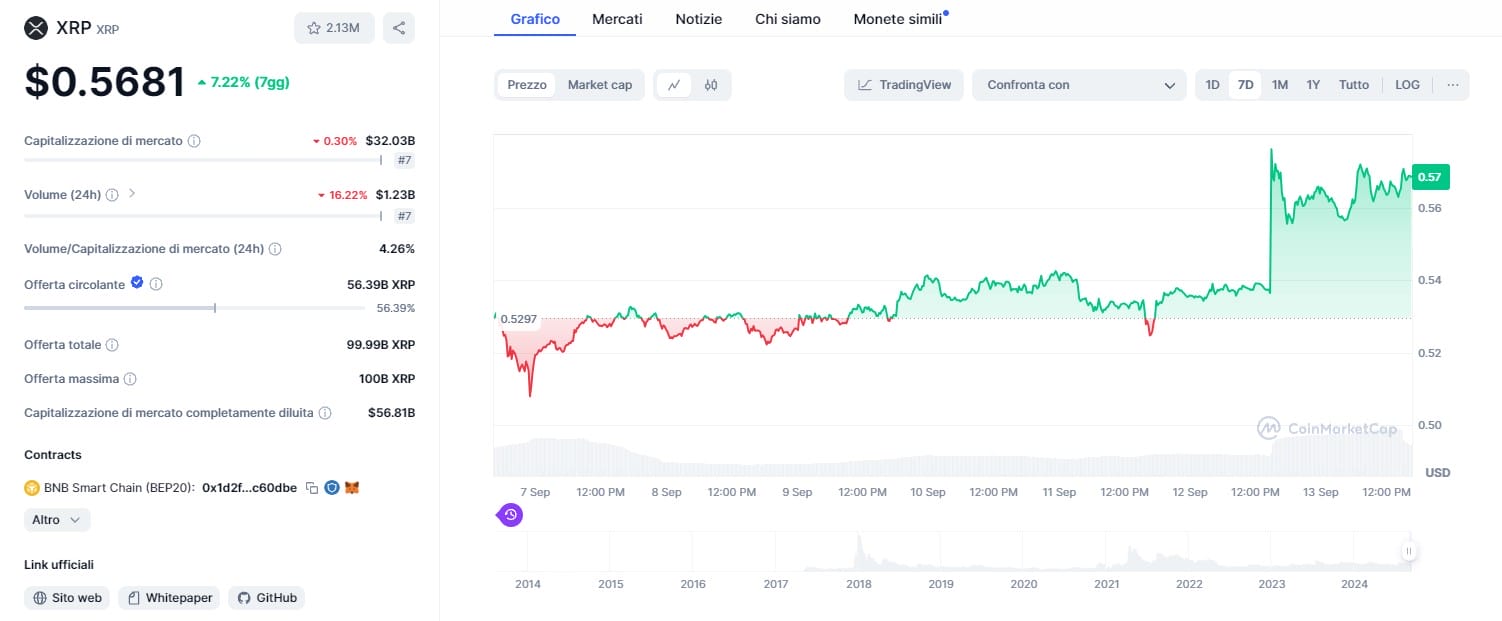Click the TradingView button

point(904,85)
